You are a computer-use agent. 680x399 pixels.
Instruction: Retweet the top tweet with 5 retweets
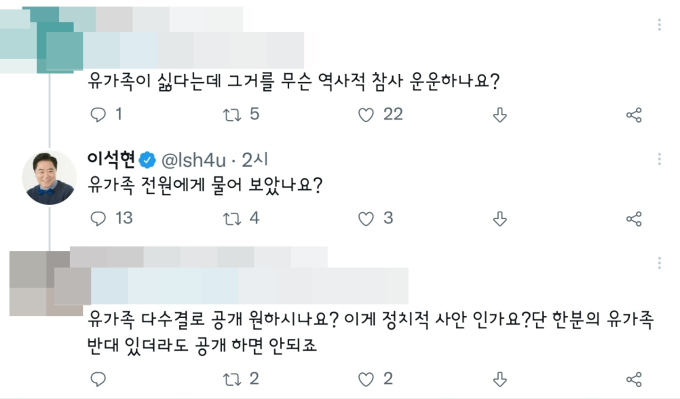click(x=232, y=115)
